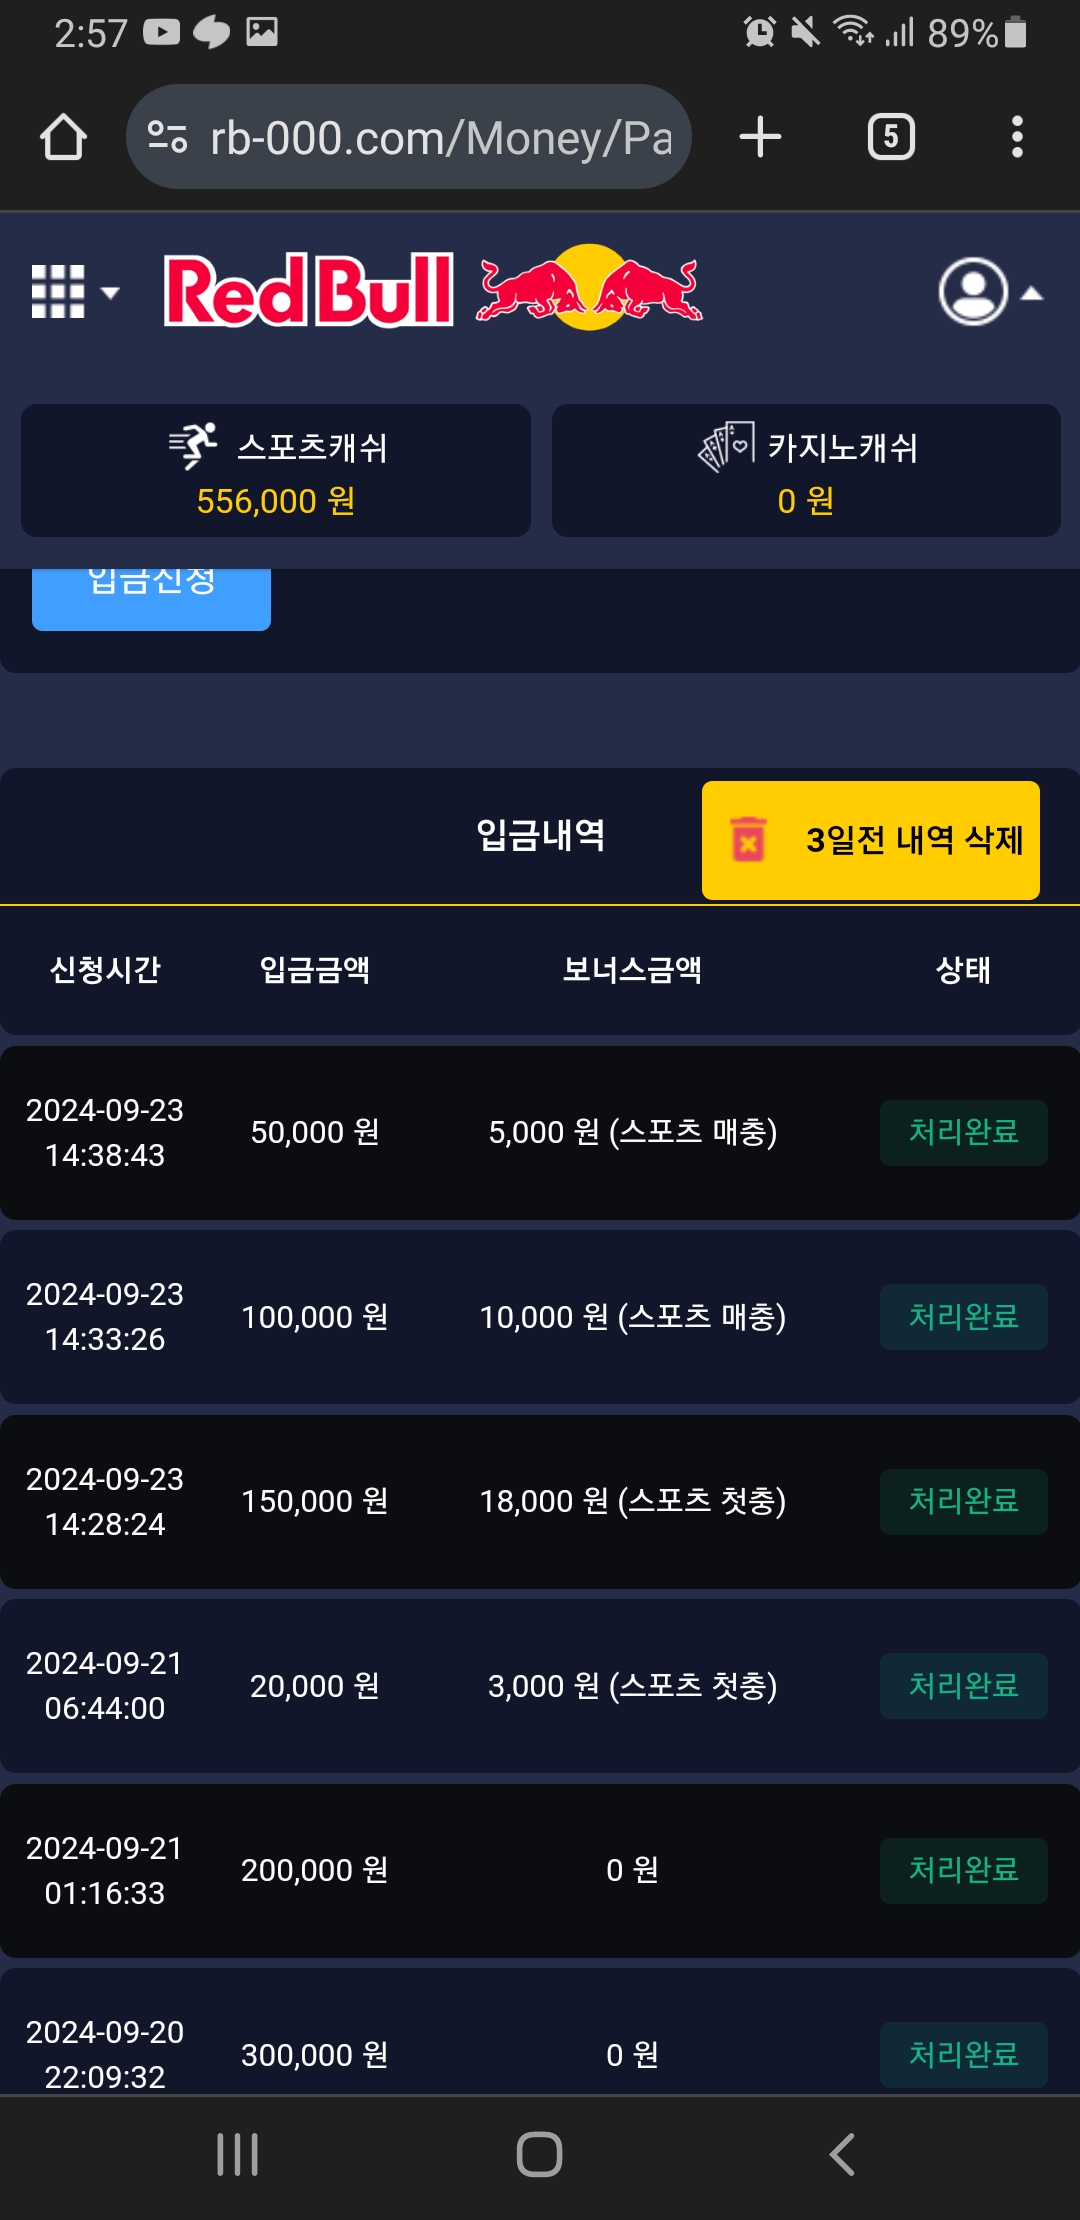
Task: Open the user profile dropdown
Action: click(988, 292)
